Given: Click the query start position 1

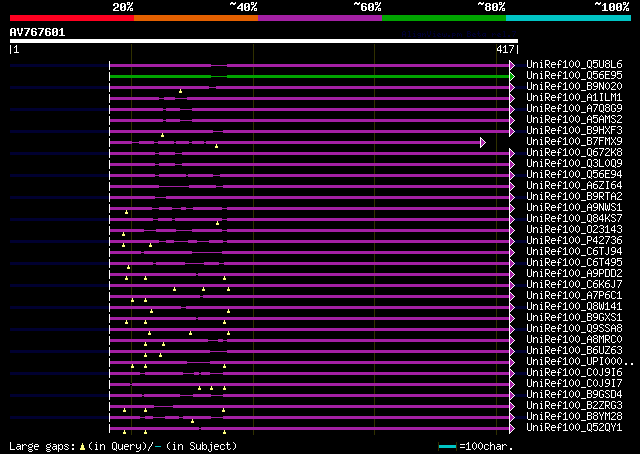Looking at the screenshot, I should tap(16, 50).
